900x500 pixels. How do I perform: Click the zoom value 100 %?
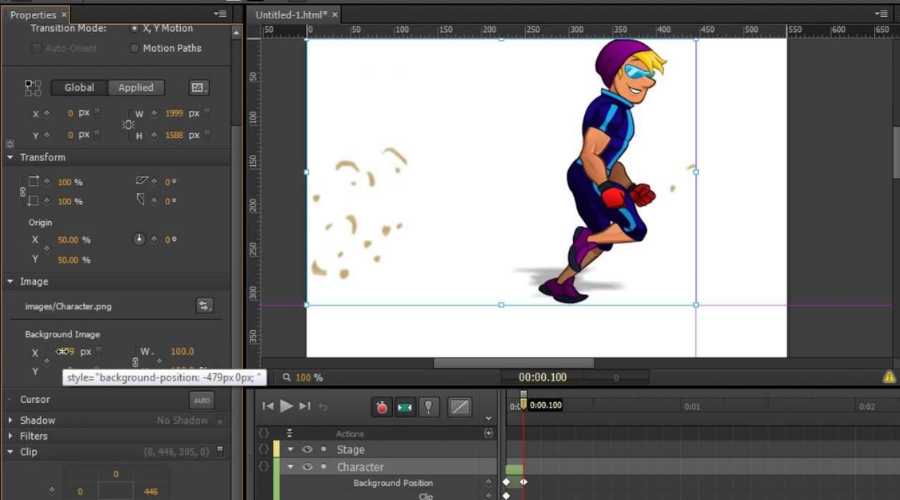click(x=309, y=378)
